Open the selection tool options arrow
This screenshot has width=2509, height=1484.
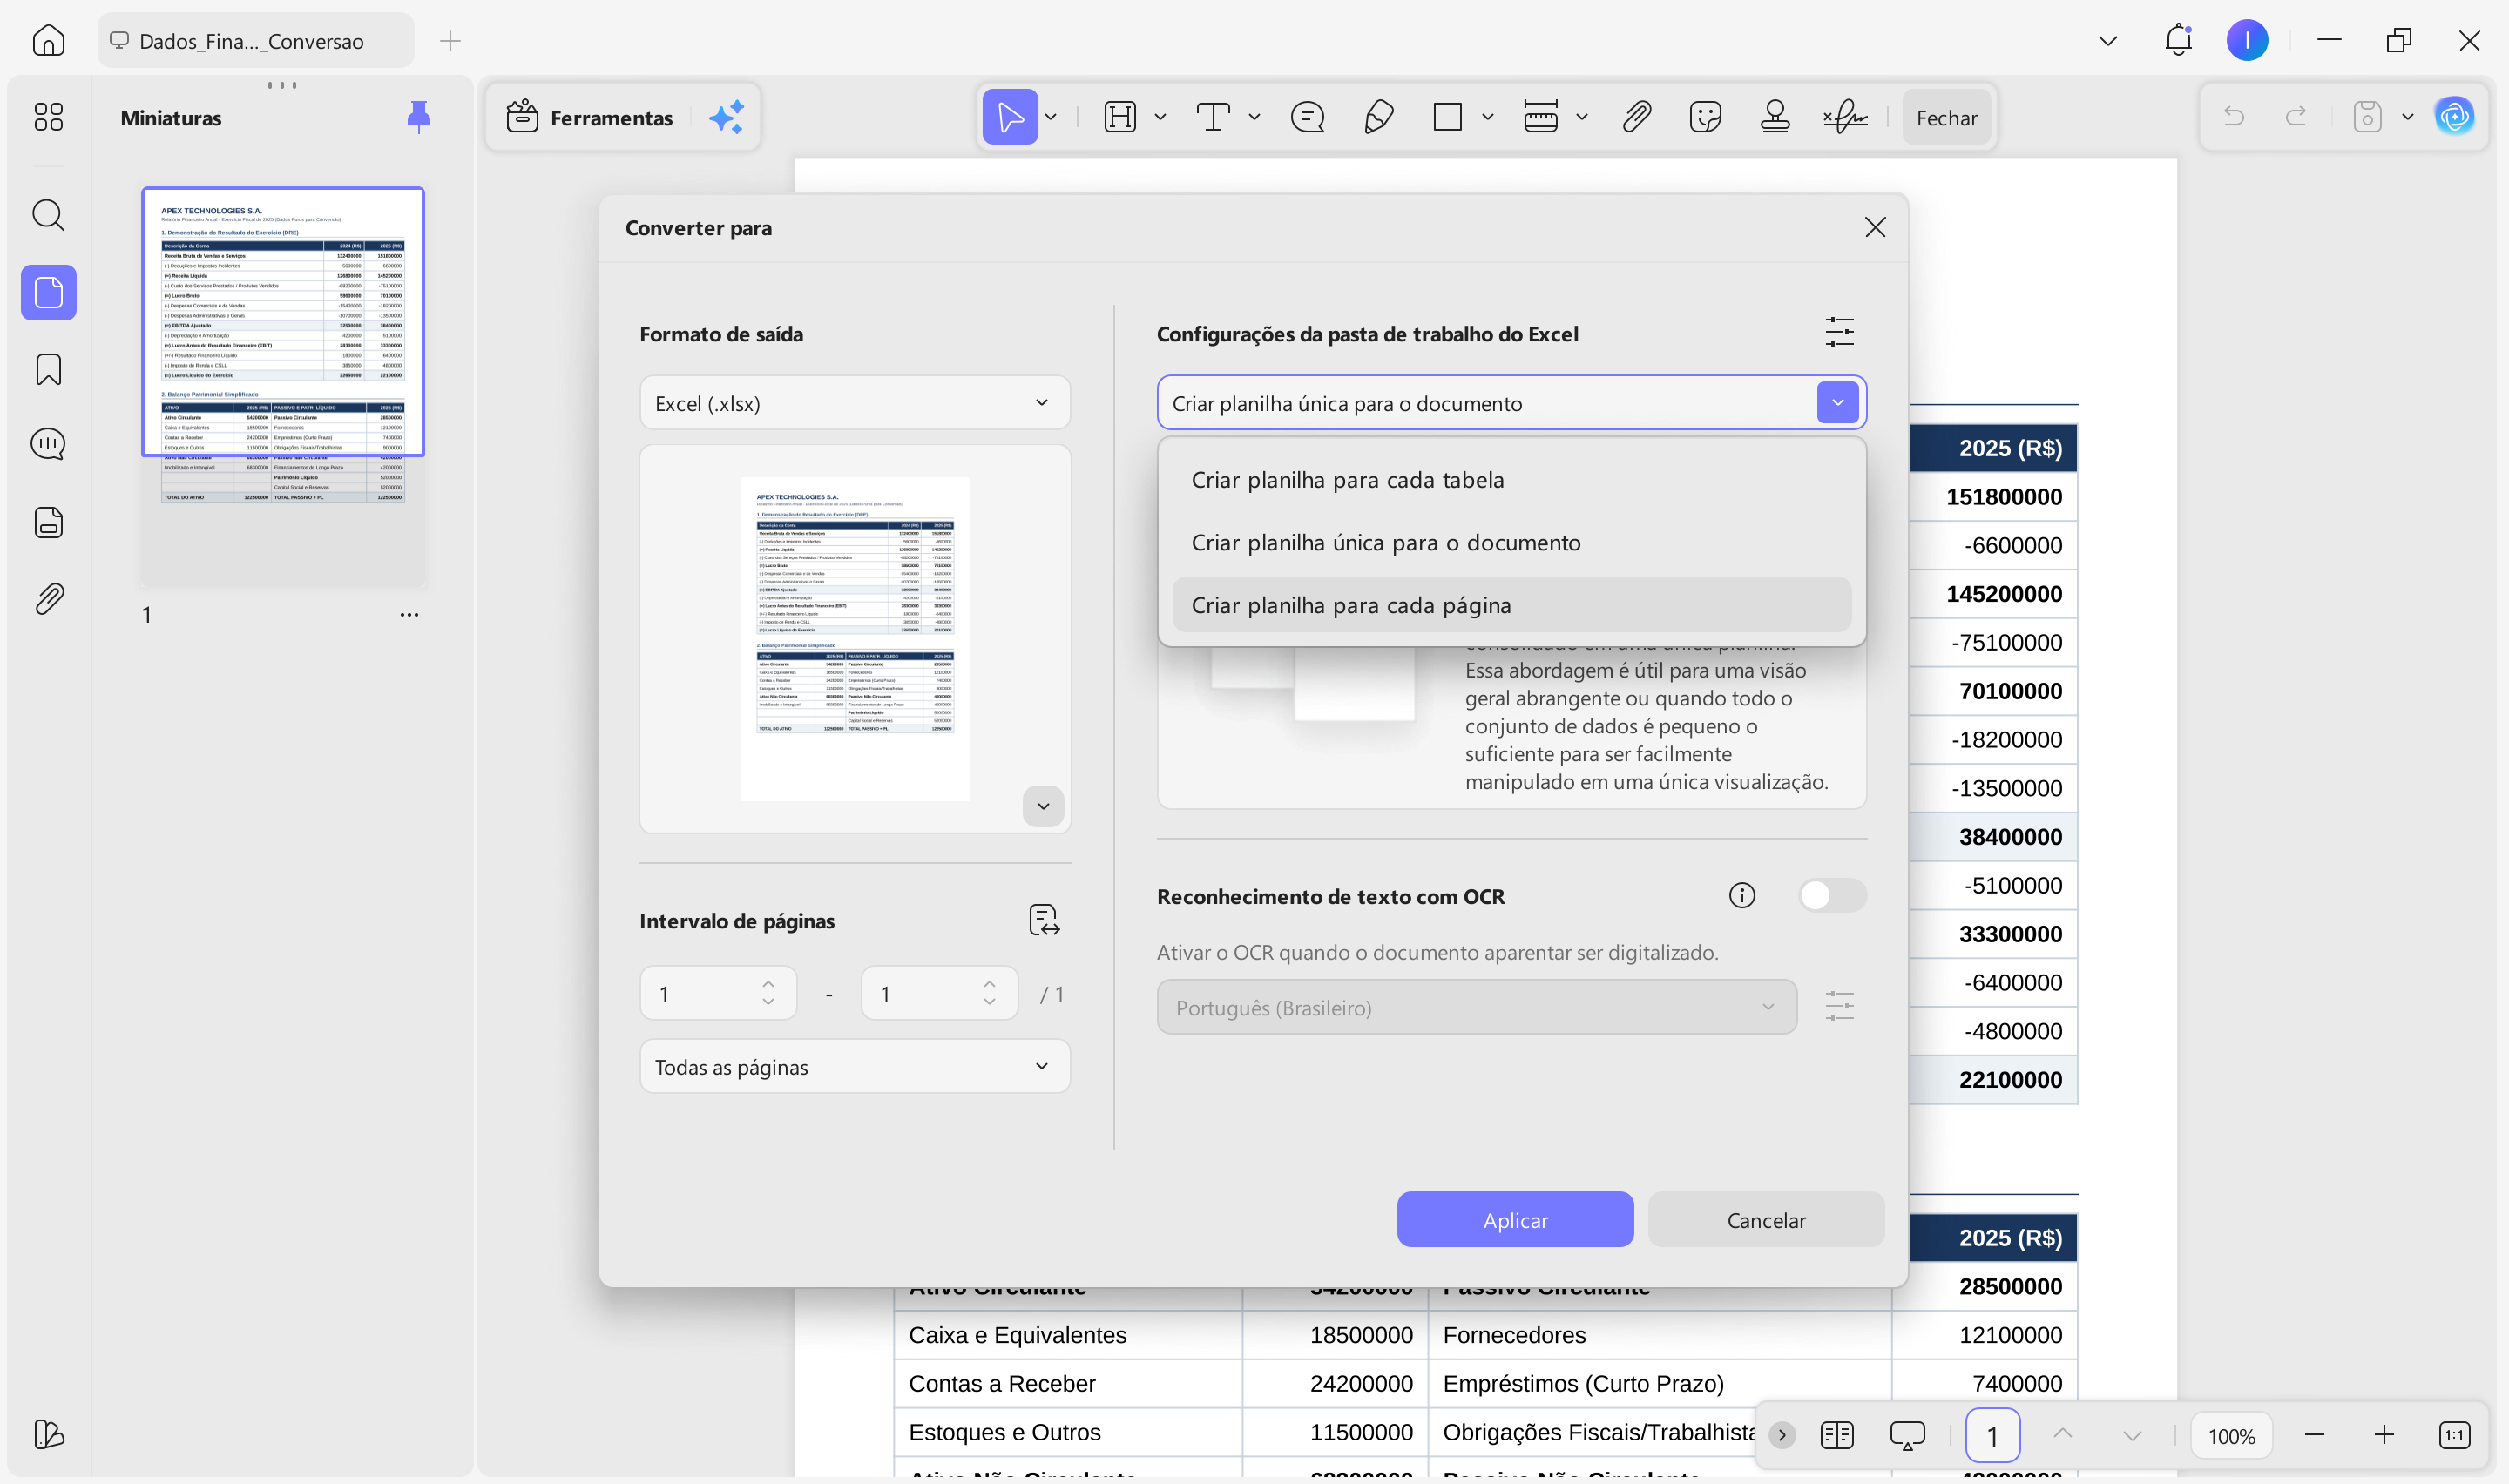click(1051, 117)
